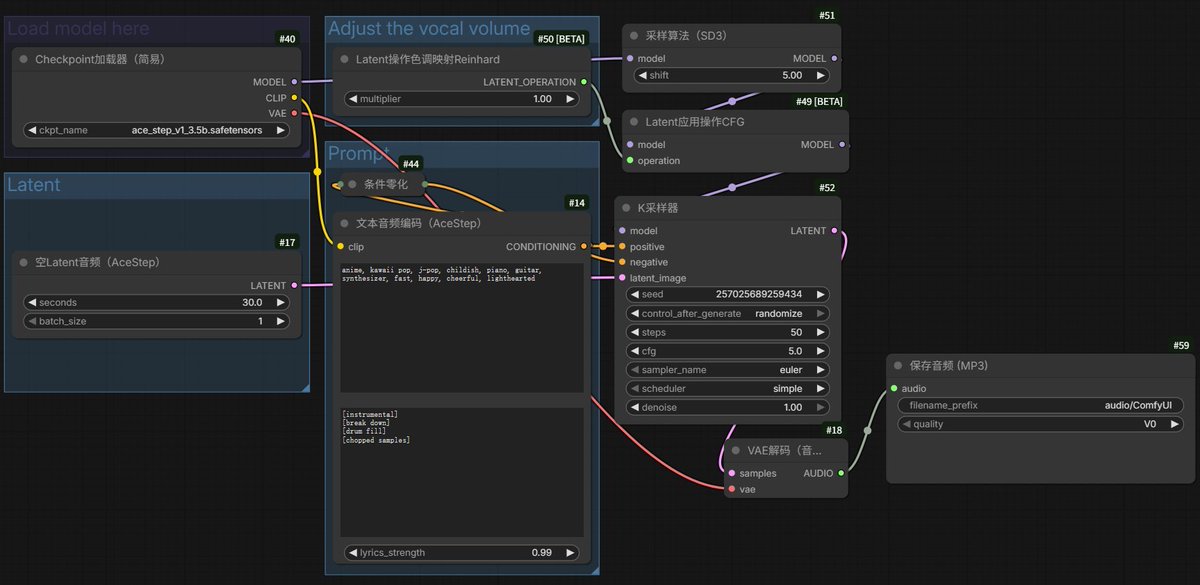Increase seed with its right arrow
The image size is (1200, 585).
821,294
